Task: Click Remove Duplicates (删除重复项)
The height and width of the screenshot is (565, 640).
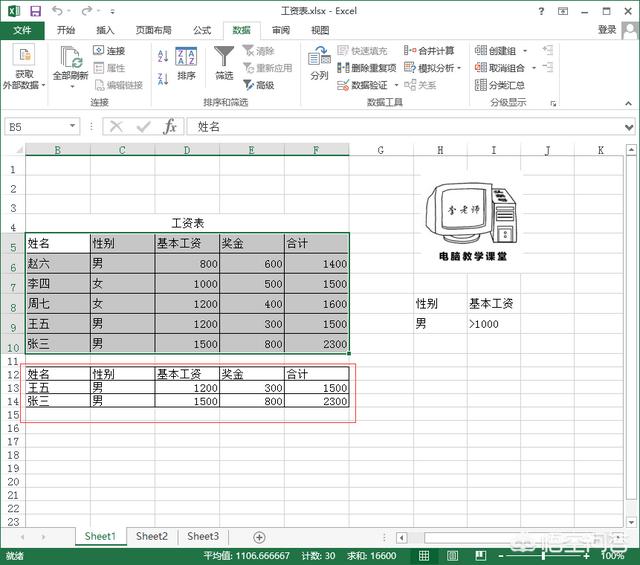Action: click(x=367, y=68)
